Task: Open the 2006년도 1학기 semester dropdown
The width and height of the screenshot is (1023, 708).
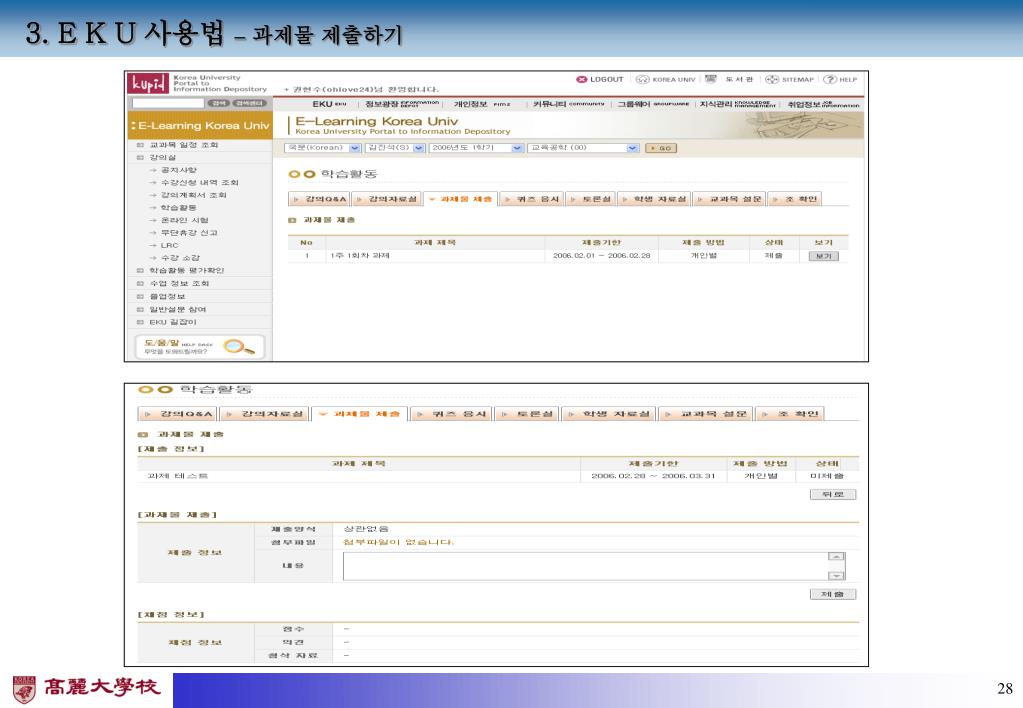Action: click(476, 148)
